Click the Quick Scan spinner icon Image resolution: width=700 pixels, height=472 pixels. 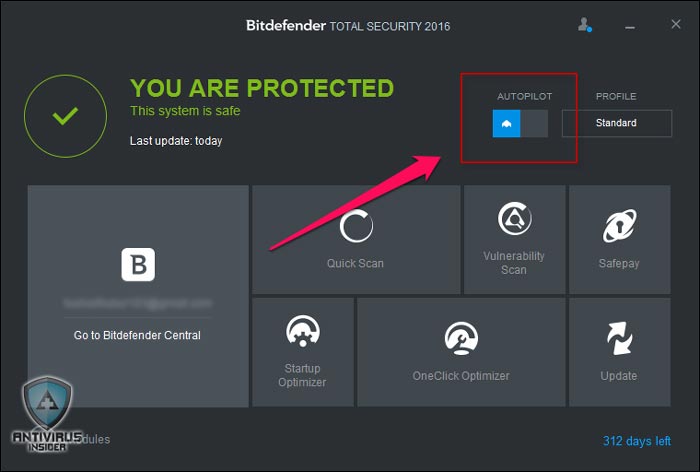356,226
